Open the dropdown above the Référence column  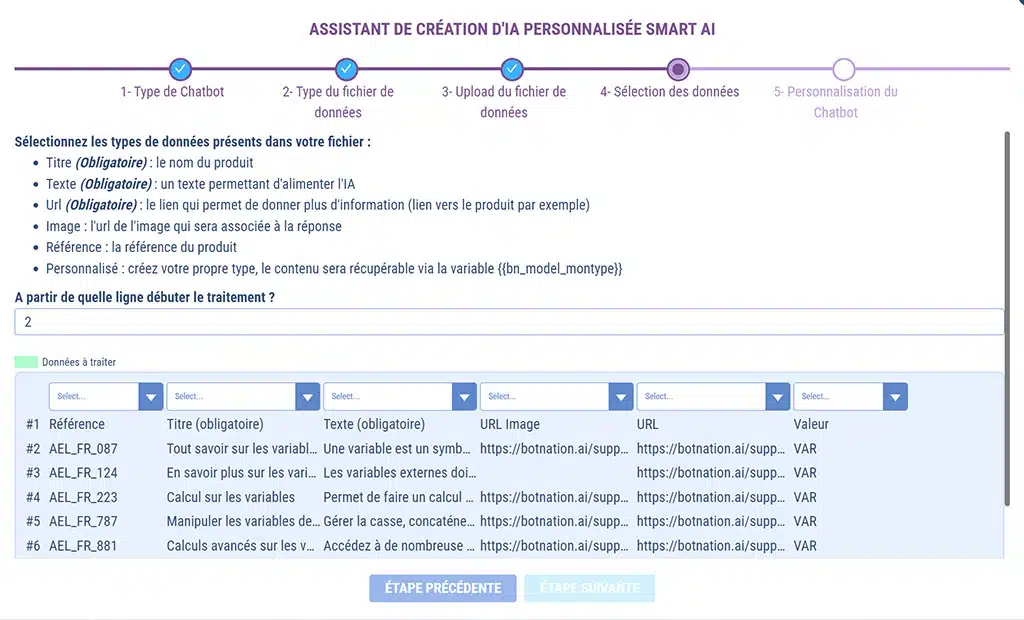[x=106, y=397]
